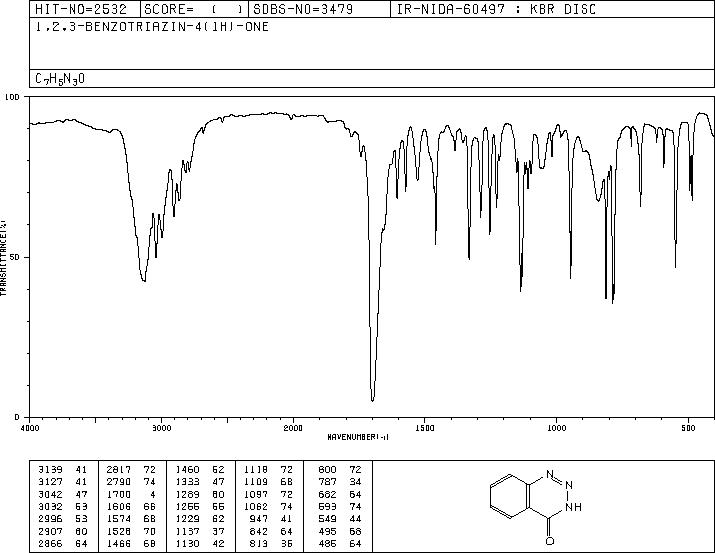This screenshot has width=715, height=553.
Task: Click the TRANSMITTANCE y-axis title
Action: point(3,258)
